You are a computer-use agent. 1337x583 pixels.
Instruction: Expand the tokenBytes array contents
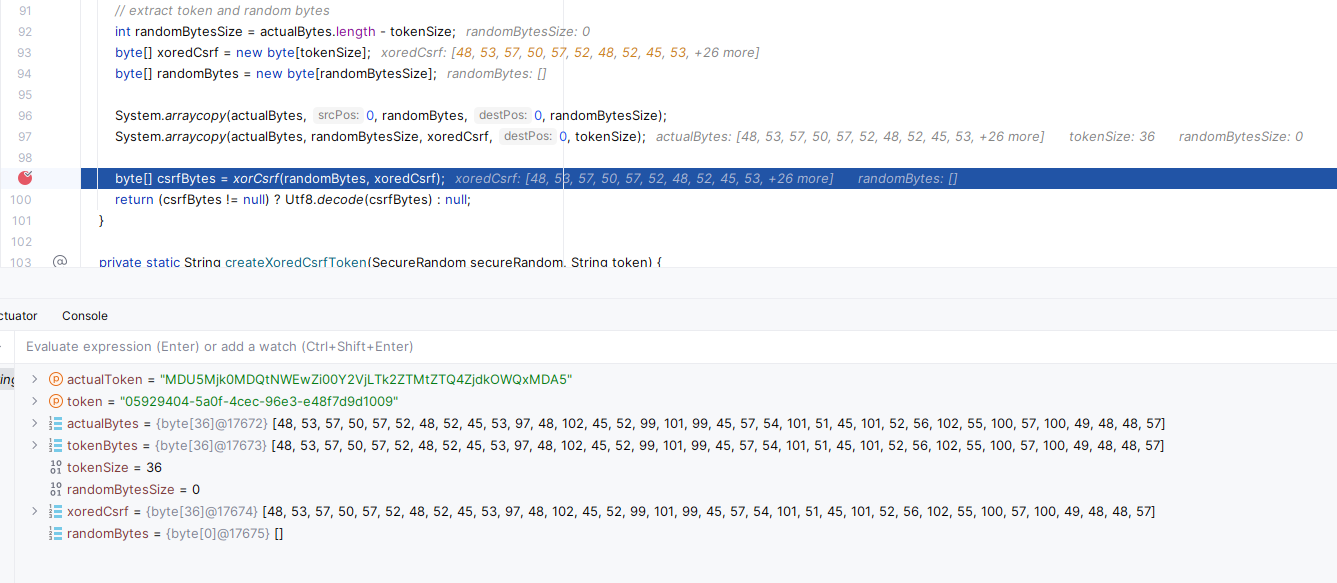click(x=36, y=445)
